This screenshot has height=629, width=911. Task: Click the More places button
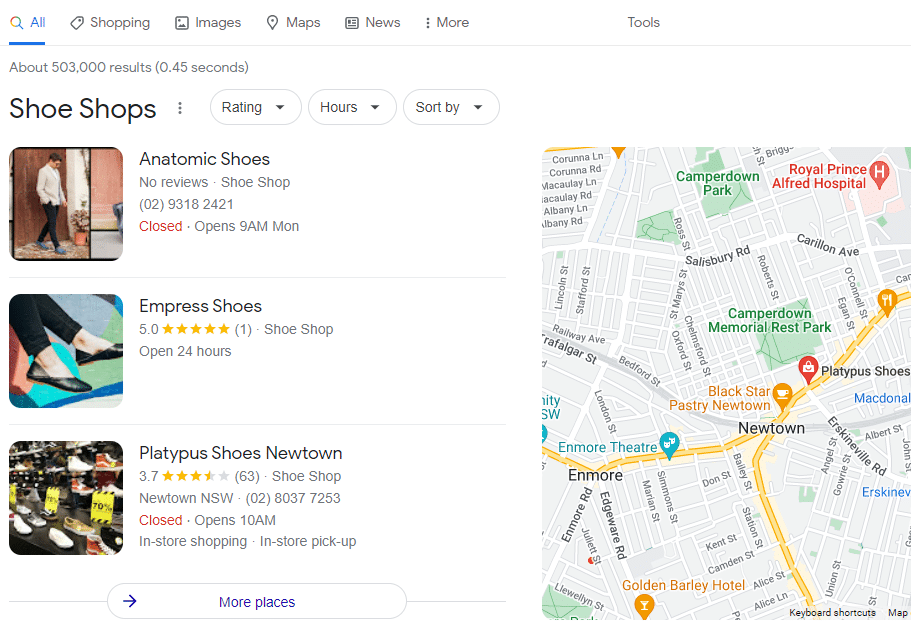(x=256, y=601)
